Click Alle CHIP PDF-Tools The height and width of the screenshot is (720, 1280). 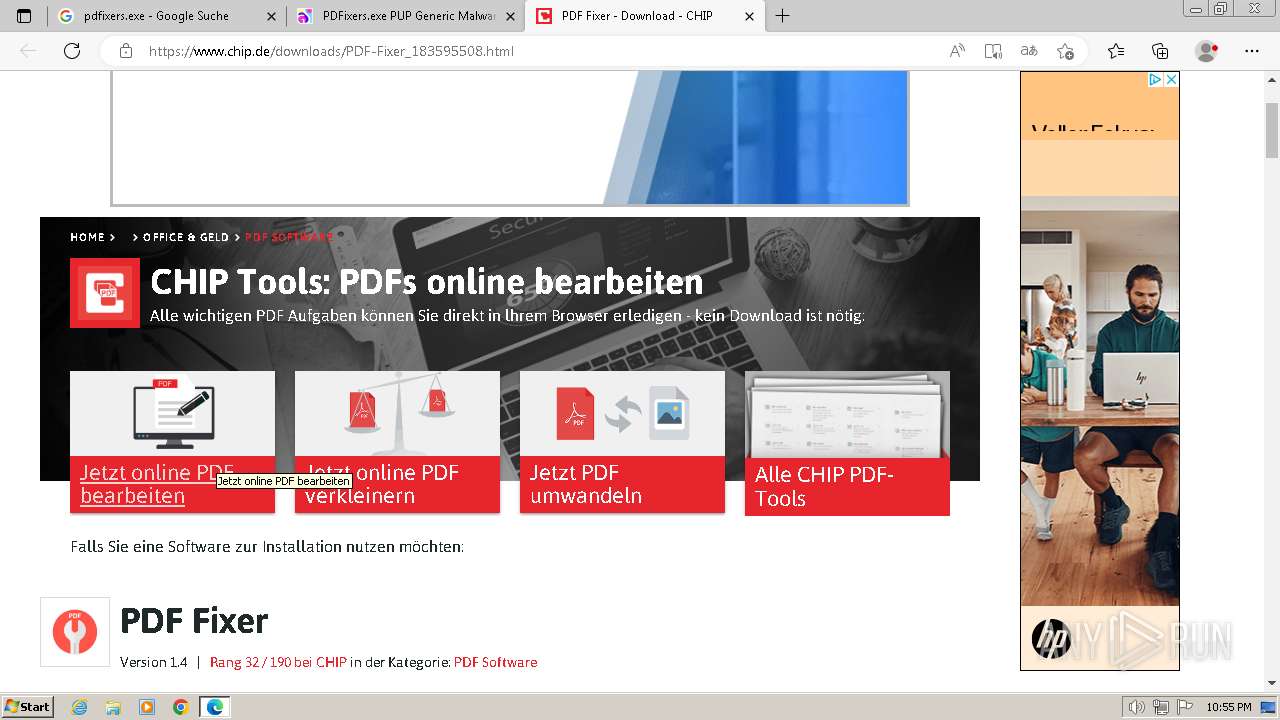point(824,487)
